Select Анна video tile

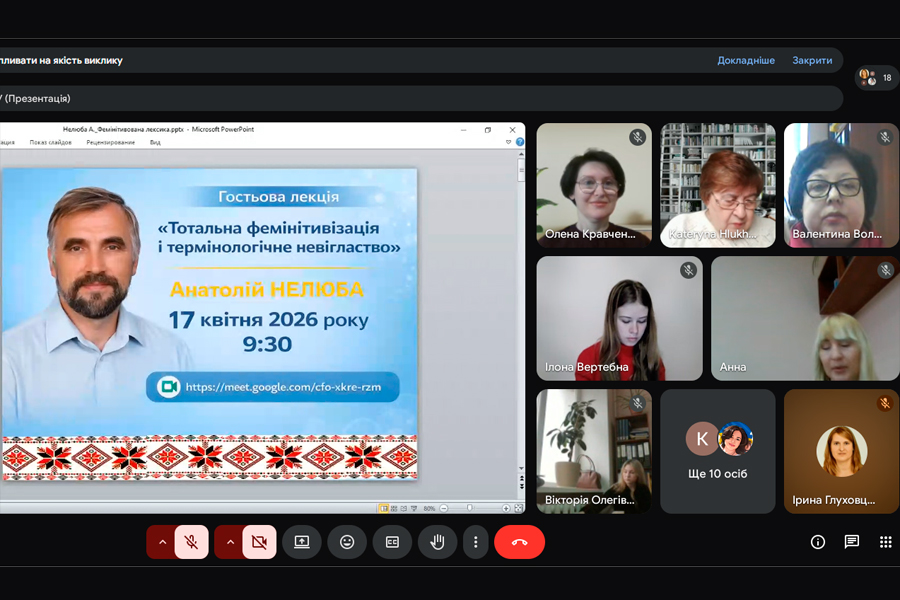[805, 318]
